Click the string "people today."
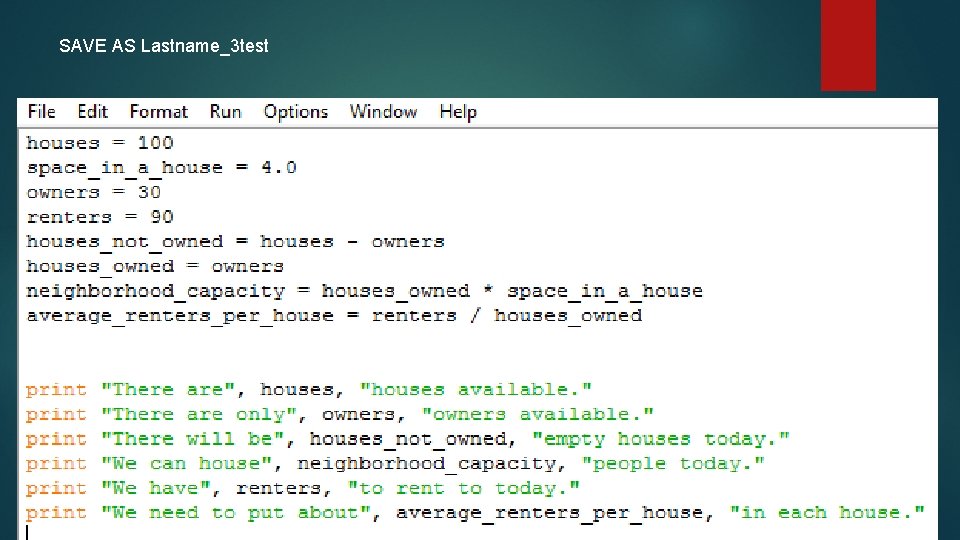 pyautogui.click(x=673, y=463)
